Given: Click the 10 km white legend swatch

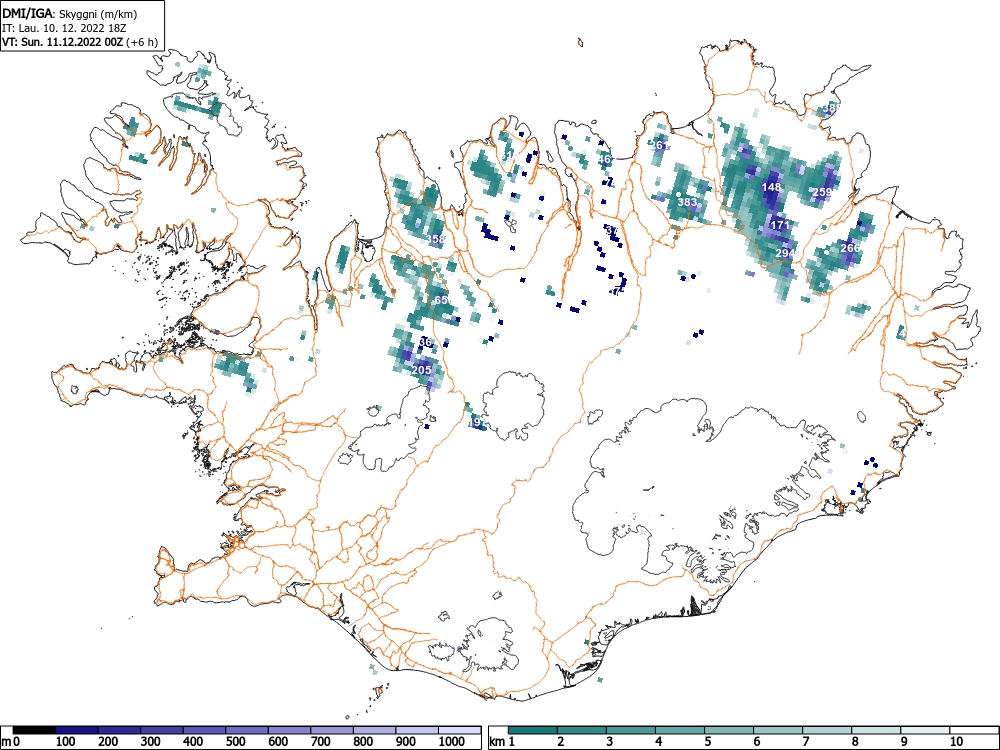Looking at the screenshot, I should 974,730.
